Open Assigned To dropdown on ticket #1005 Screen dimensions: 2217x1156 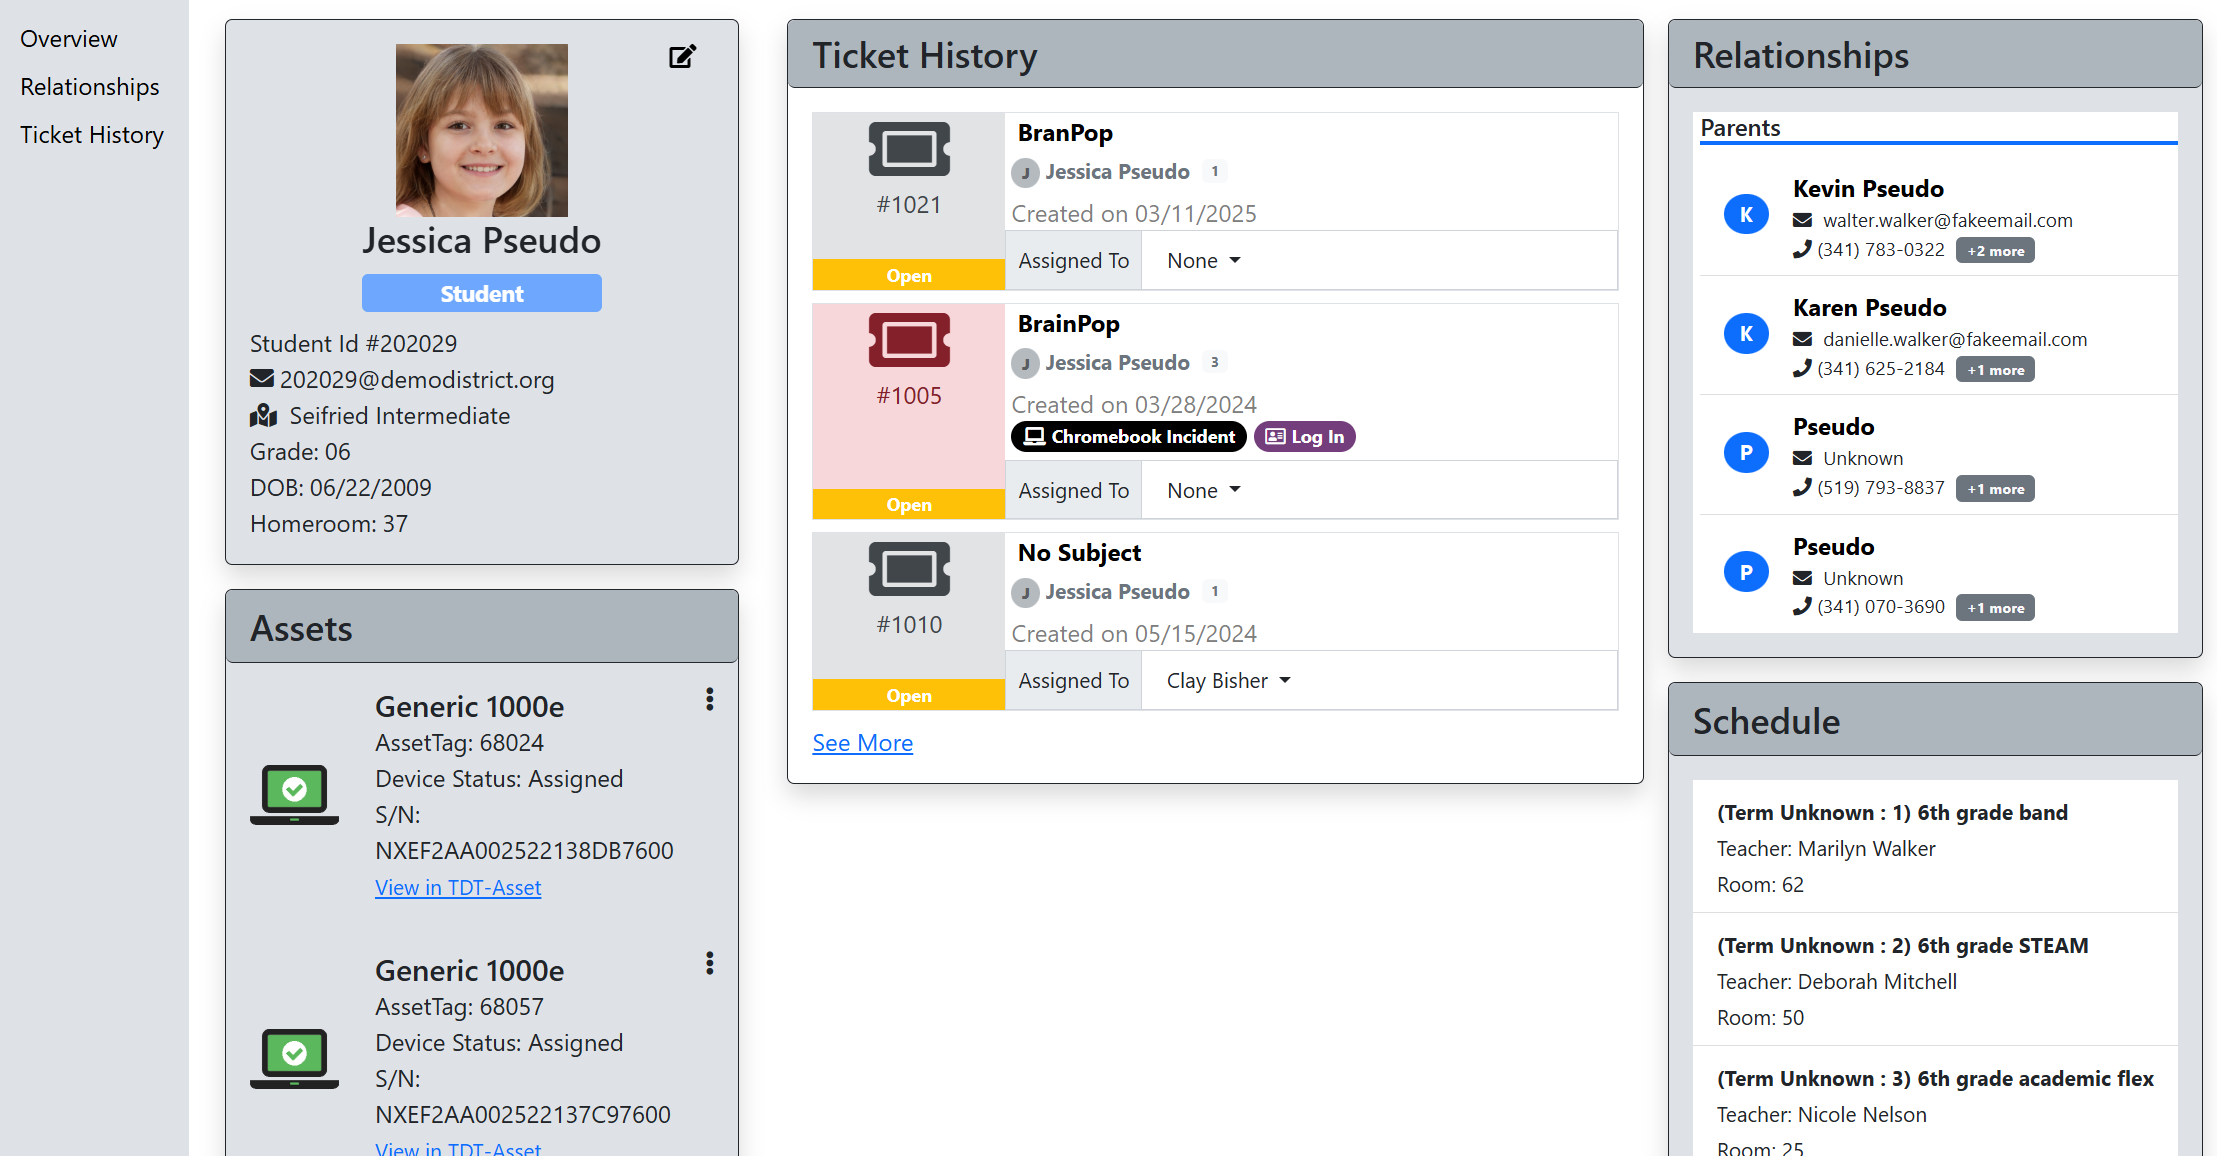1204,491
